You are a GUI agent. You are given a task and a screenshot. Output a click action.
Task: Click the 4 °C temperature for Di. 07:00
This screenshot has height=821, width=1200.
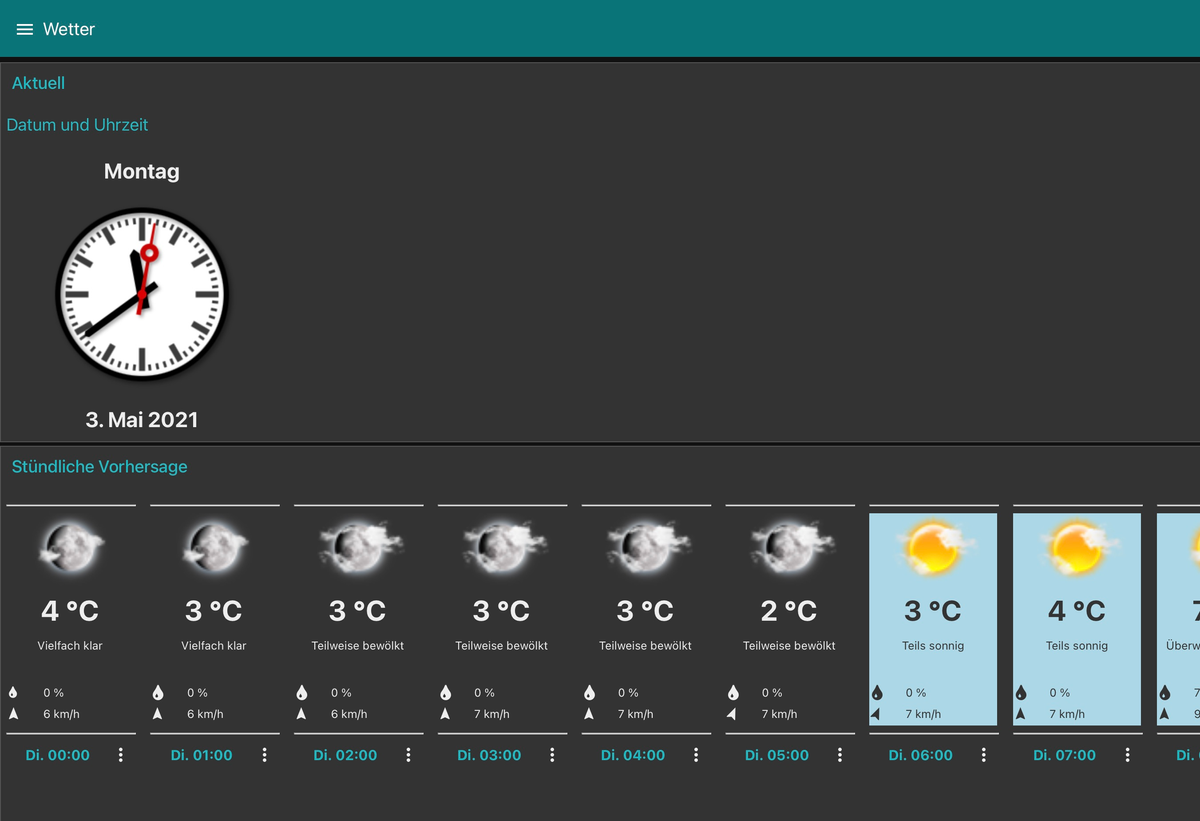(1077, 610)
